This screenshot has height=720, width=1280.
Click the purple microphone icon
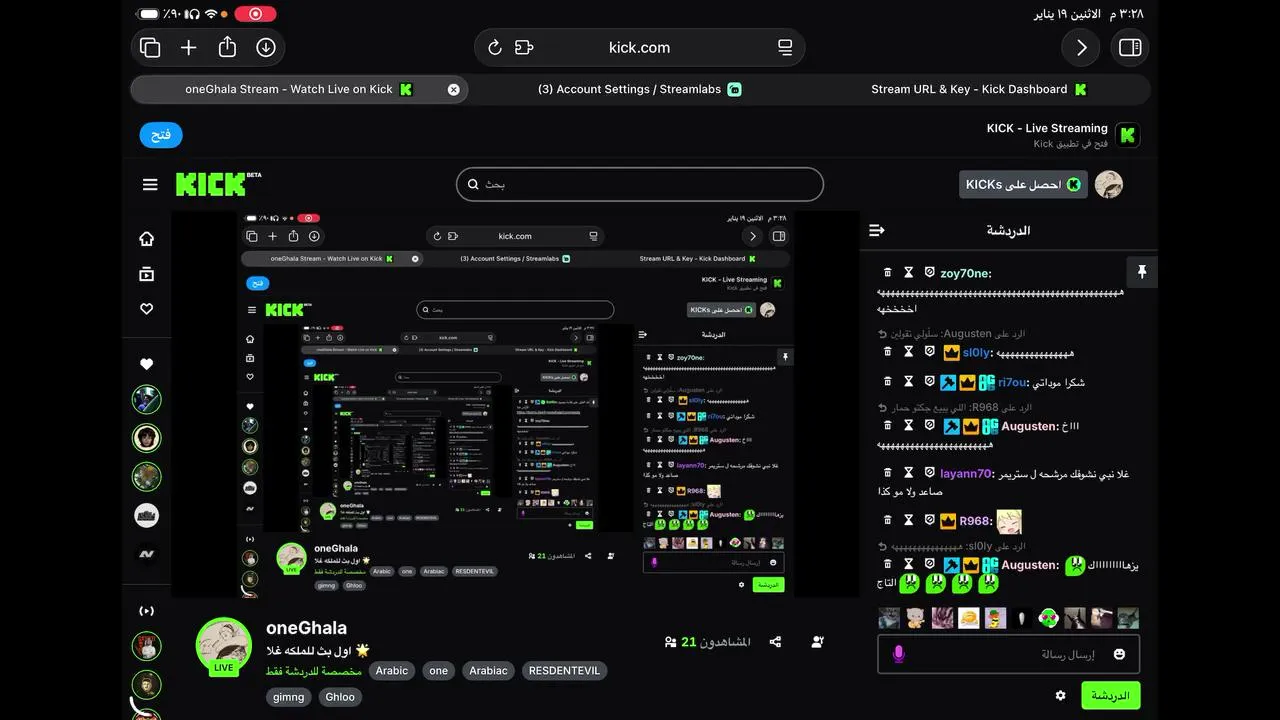point(898,654)
